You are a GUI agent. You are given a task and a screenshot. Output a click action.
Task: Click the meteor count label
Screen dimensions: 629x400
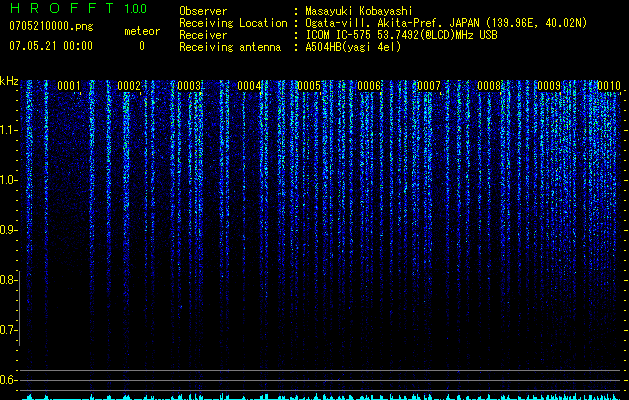[x=142, y=31]
